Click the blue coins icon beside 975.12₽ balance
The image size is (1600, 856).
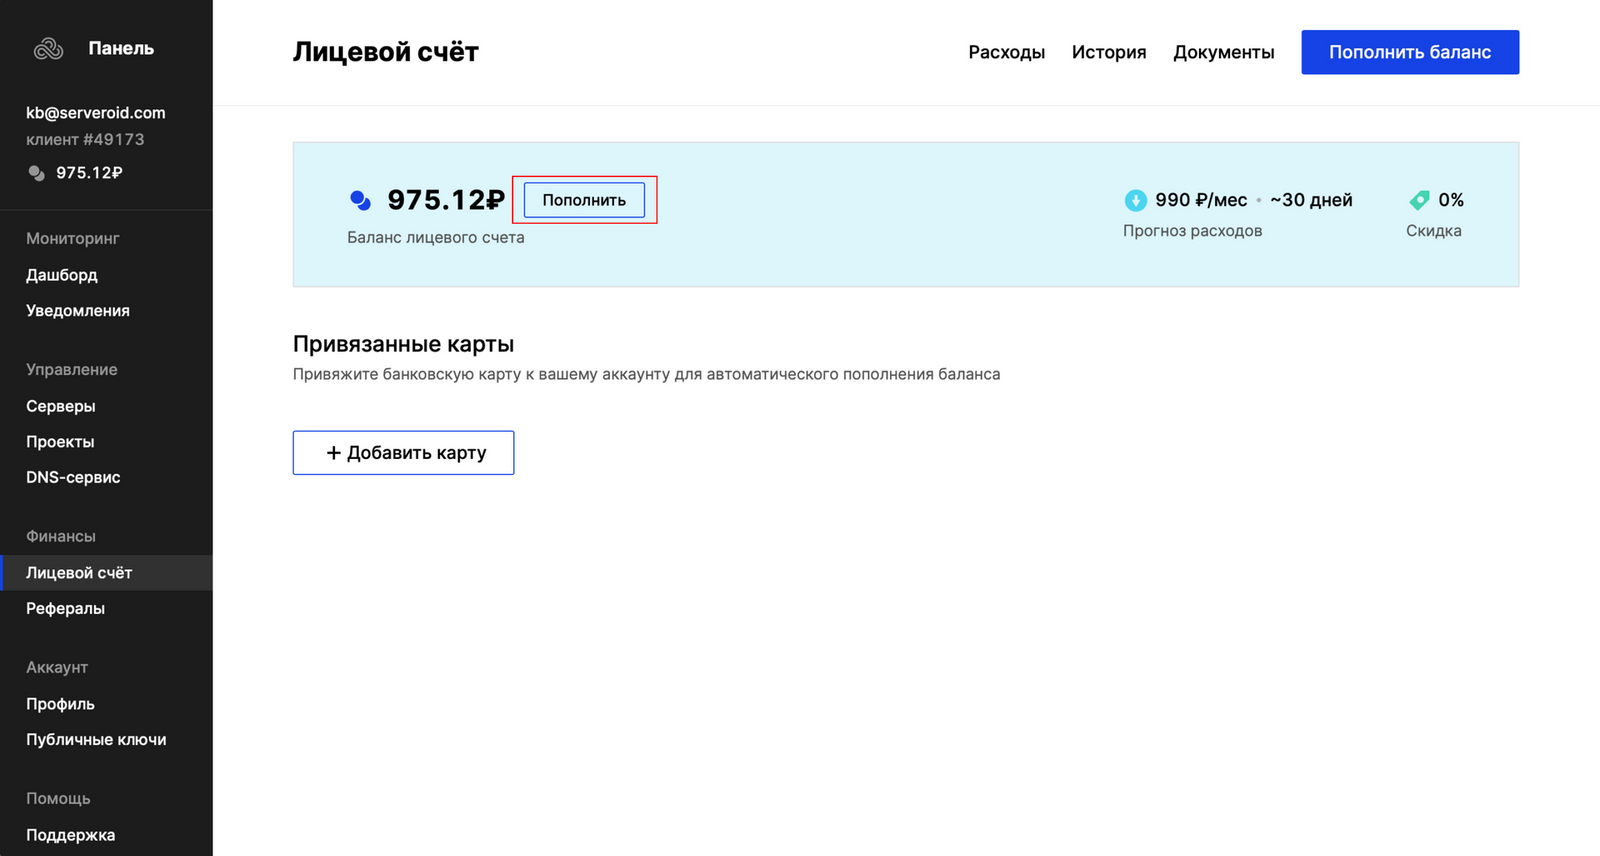(361, 200)
